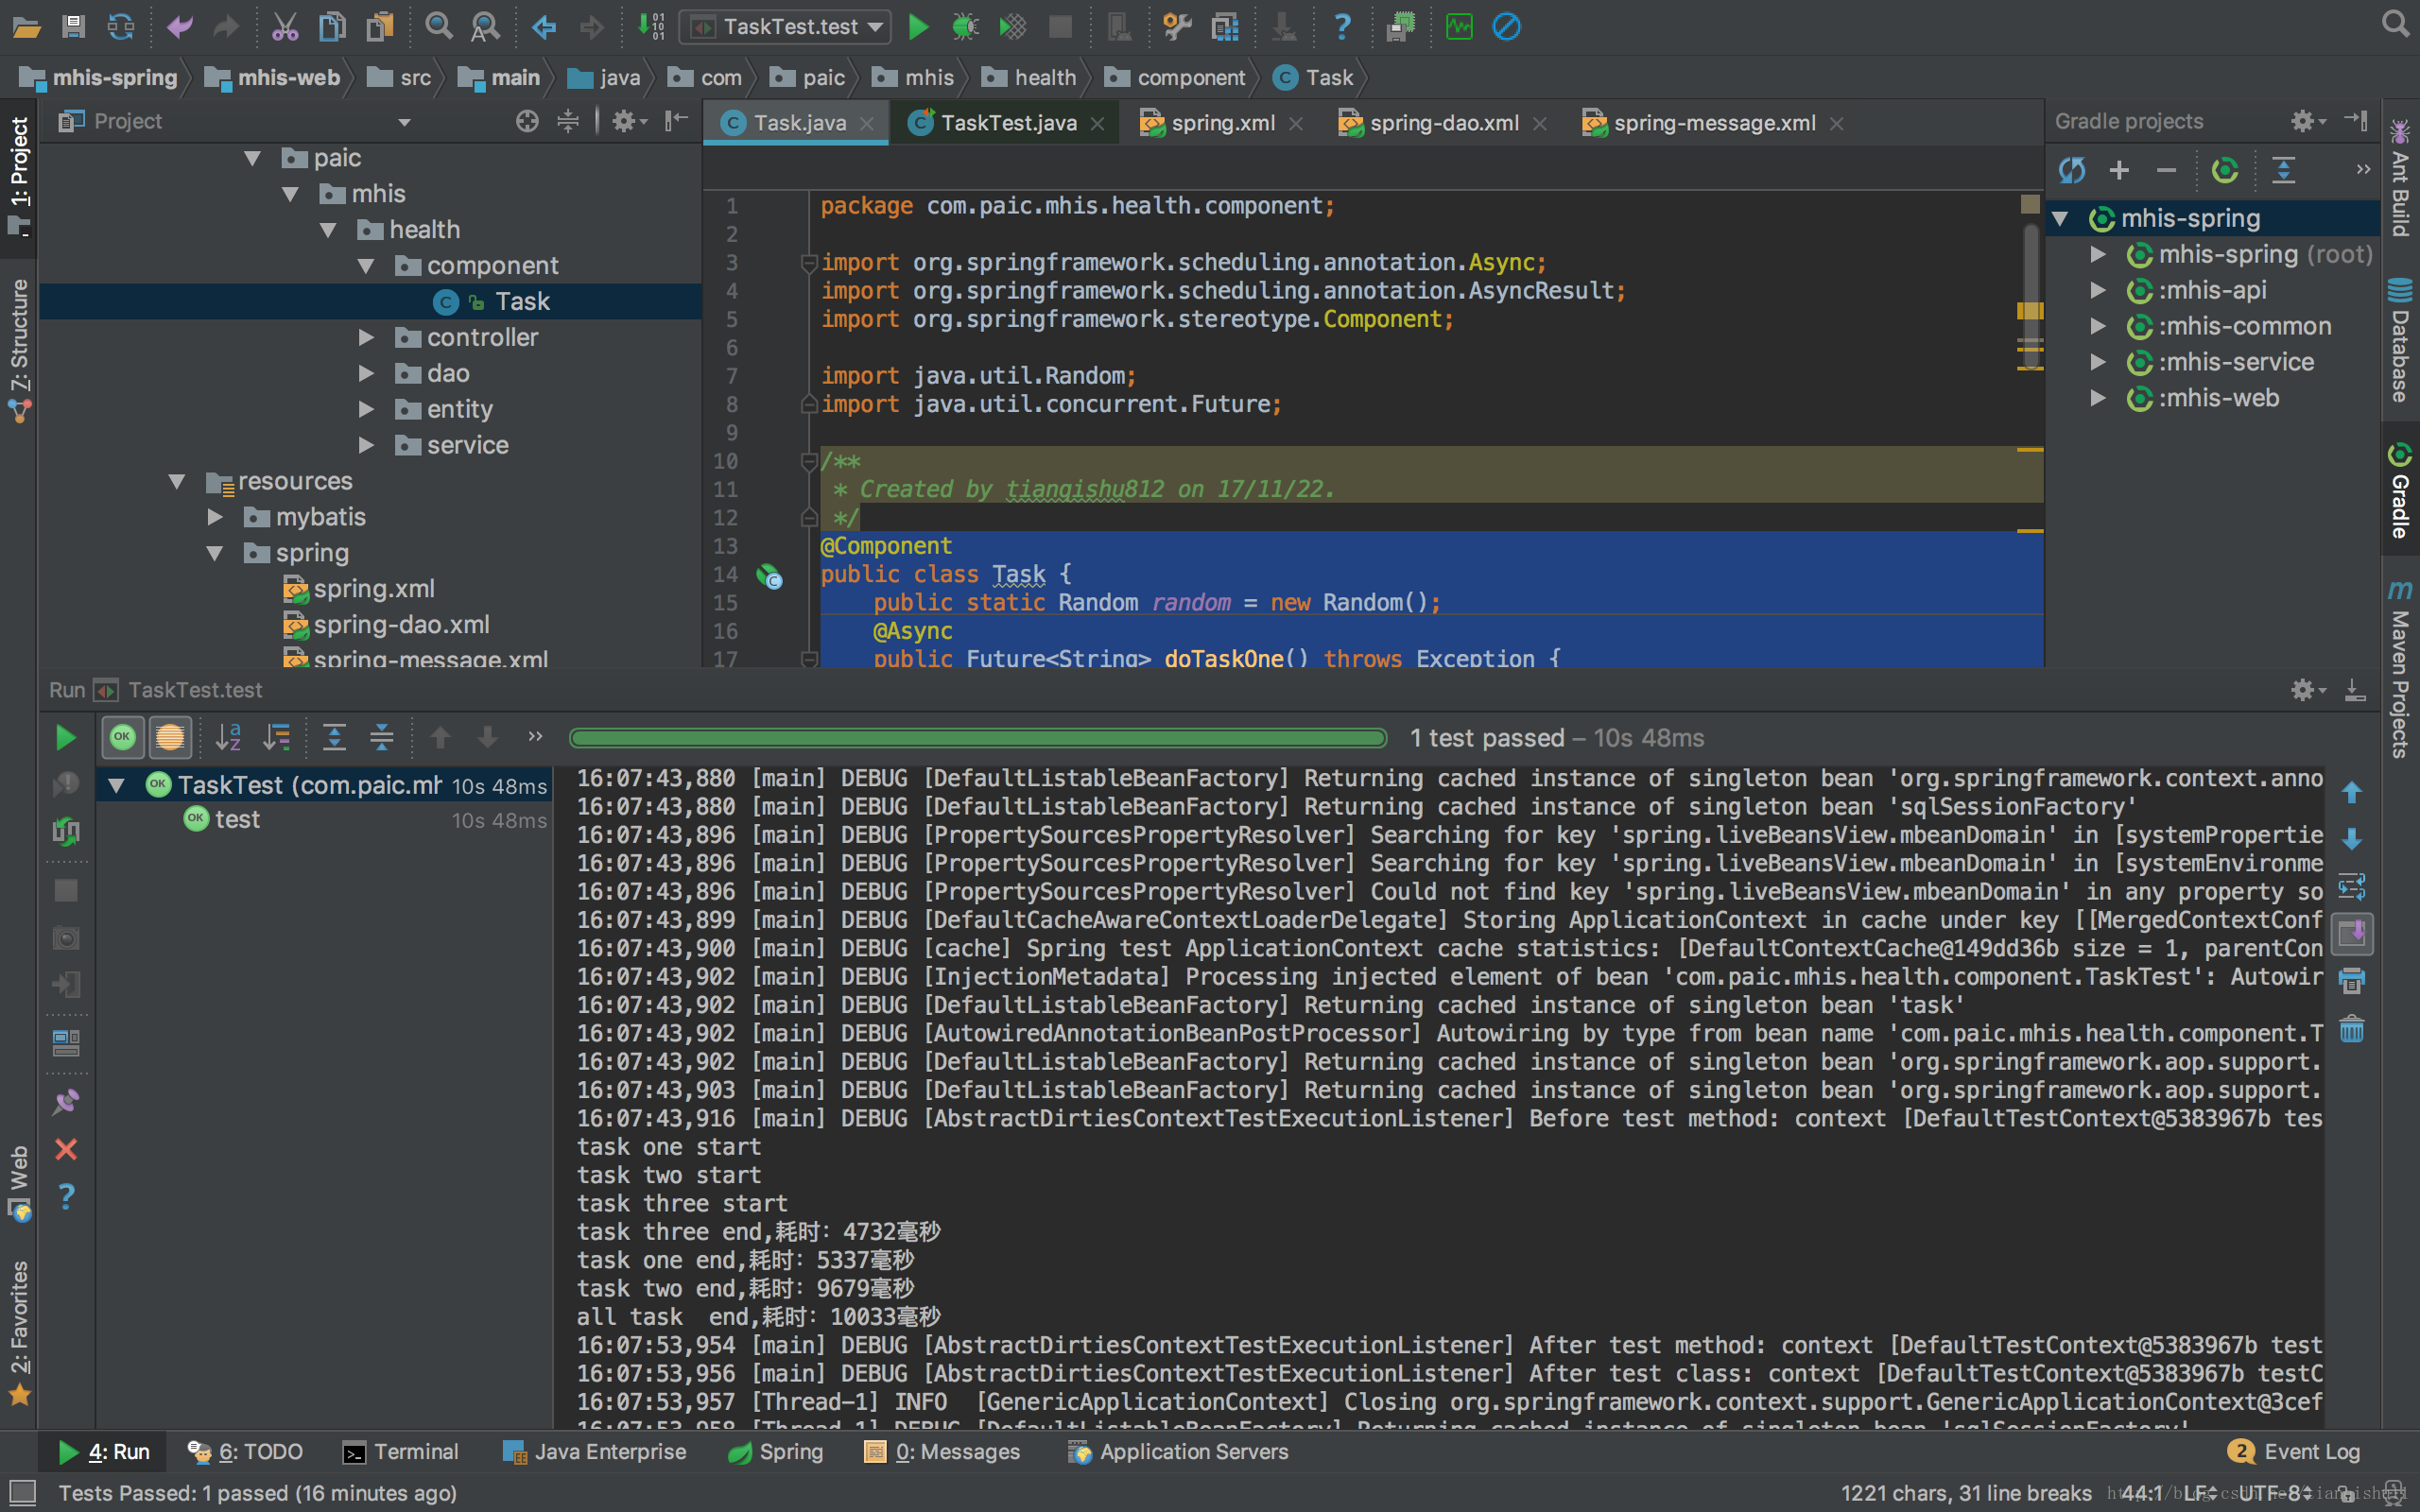Copy selection using copy icon
The image size is (2420, 1512).
pos(332,27)
